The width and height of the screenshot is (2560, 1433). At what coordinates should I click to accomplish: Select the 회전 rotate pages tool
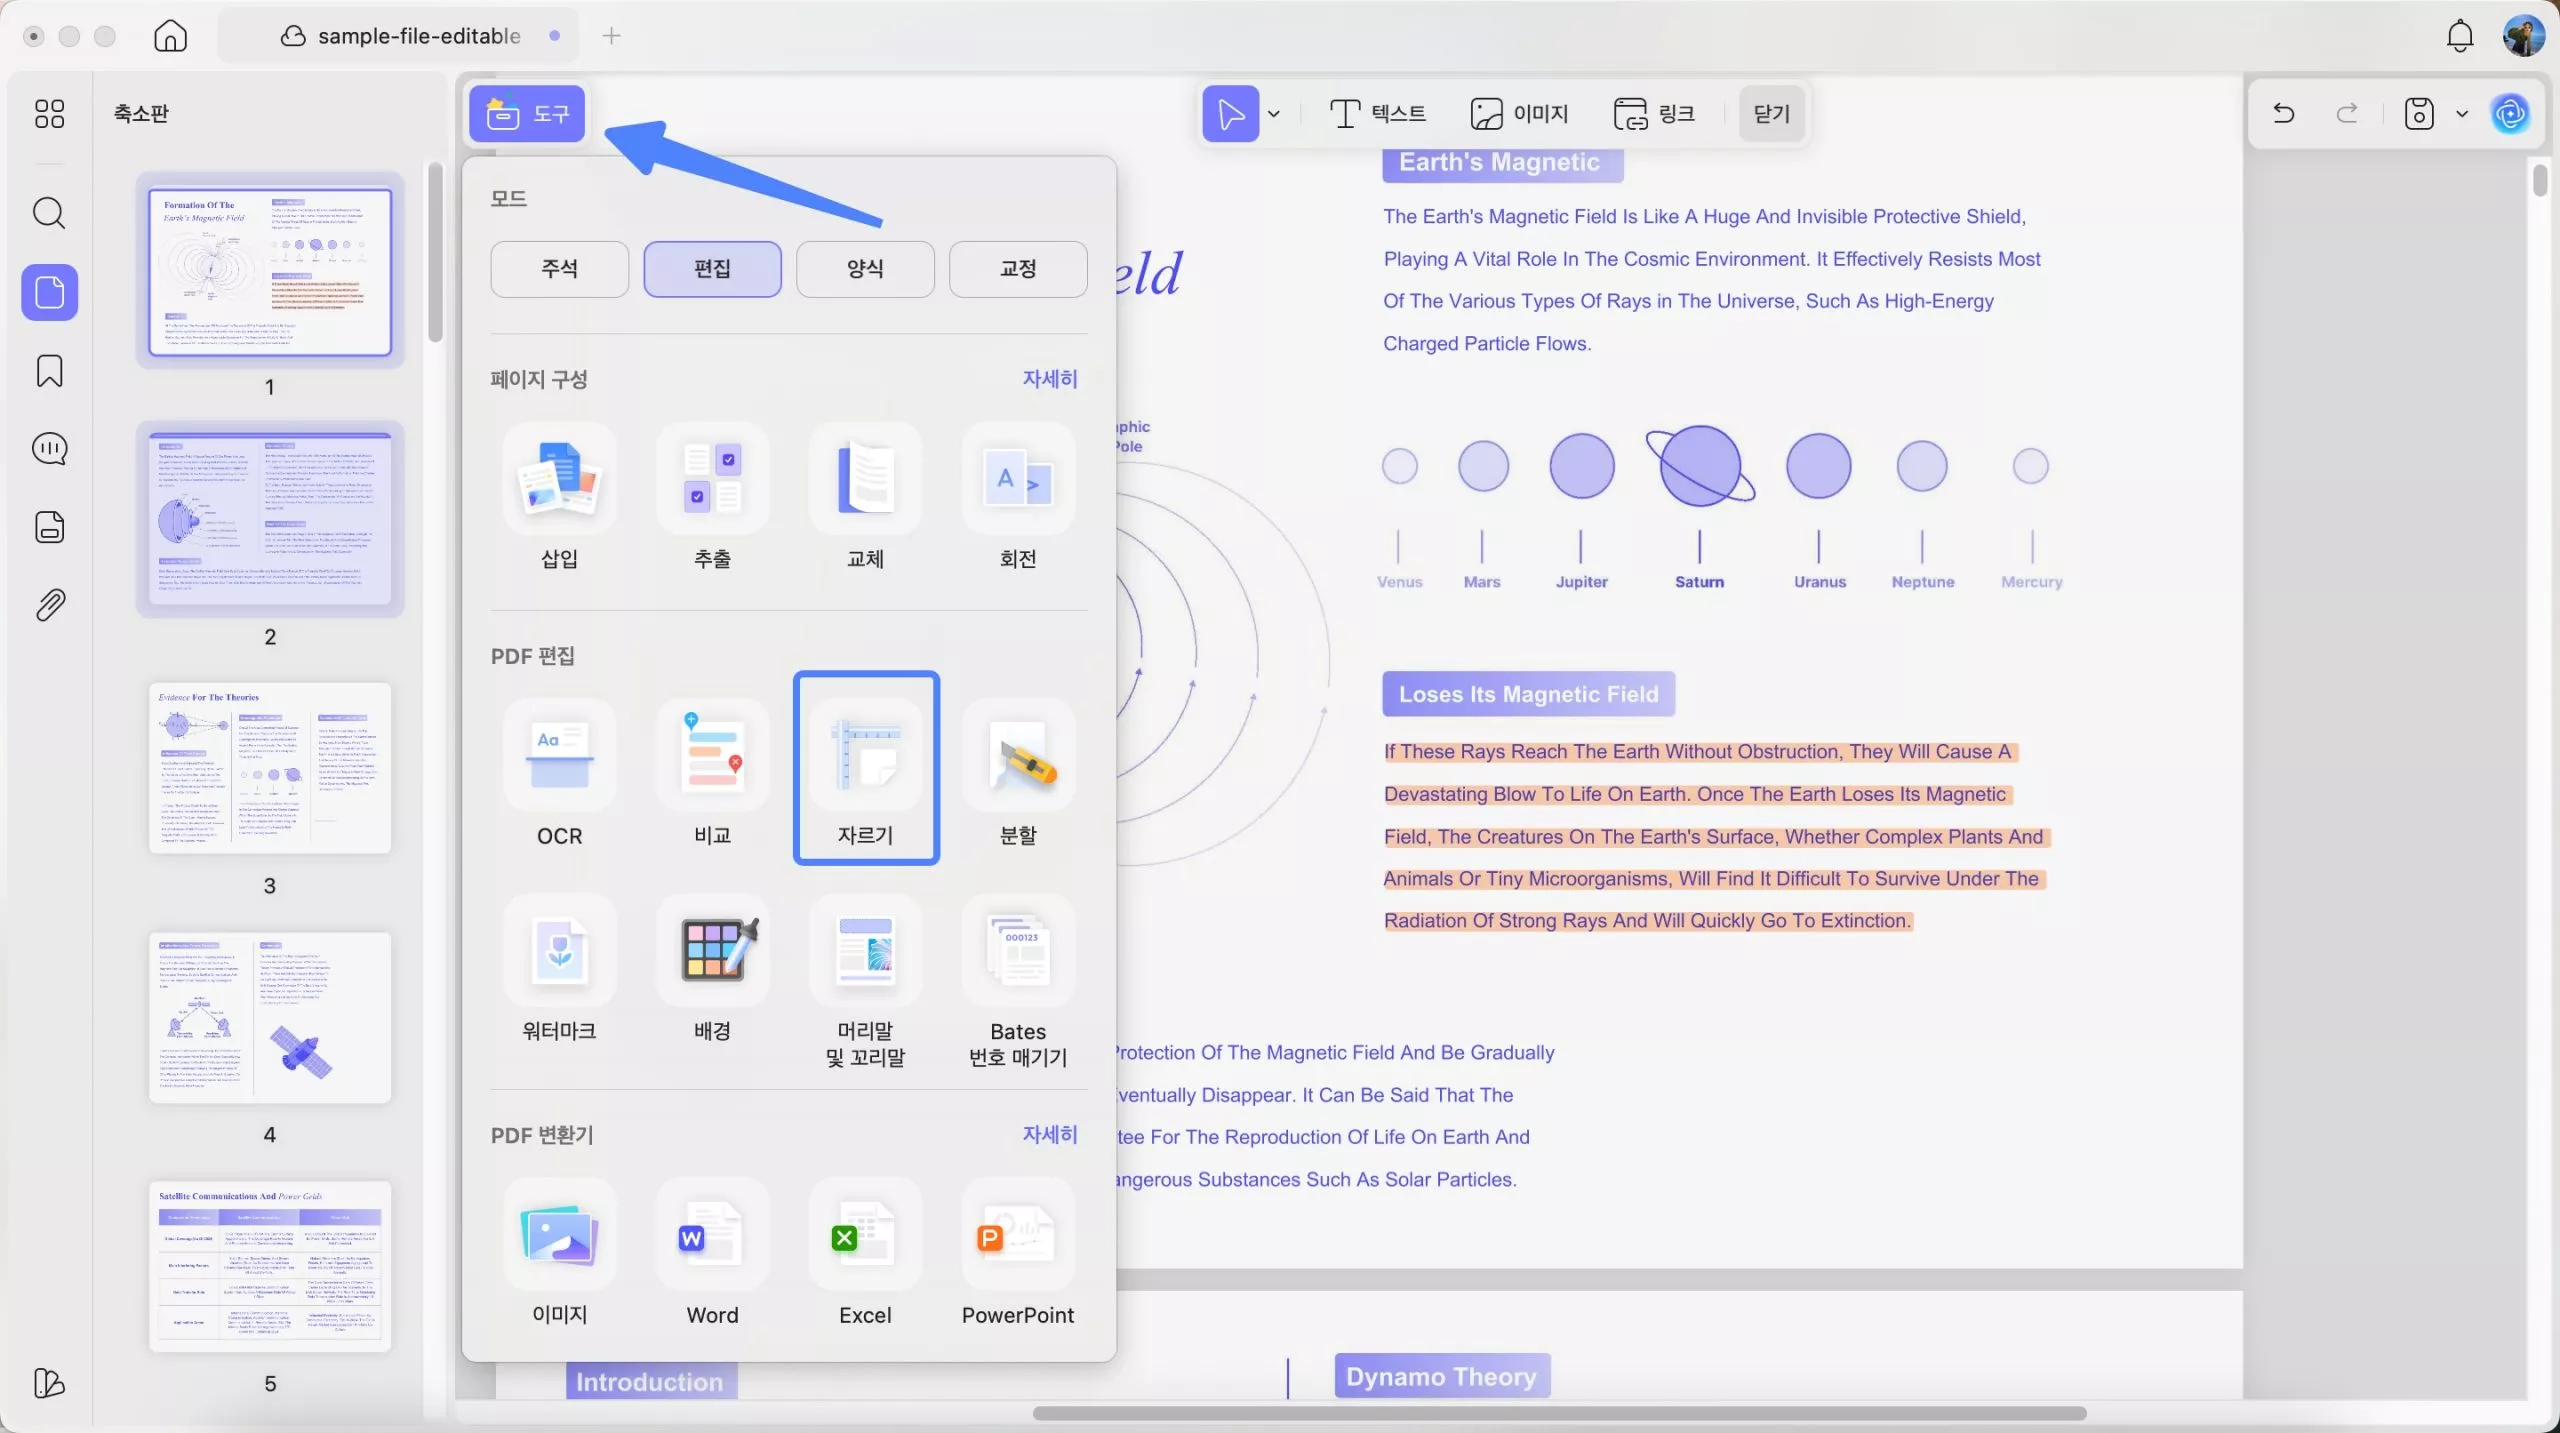1018,497
